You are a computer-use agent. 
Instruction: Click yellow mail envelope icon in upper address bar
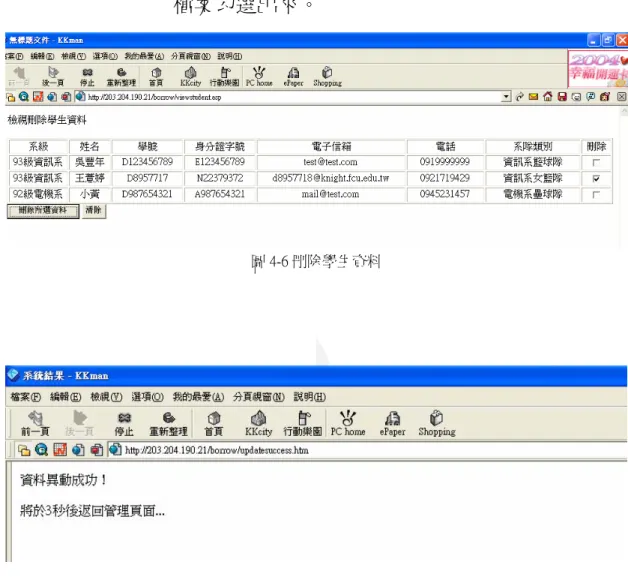point(533,97)
